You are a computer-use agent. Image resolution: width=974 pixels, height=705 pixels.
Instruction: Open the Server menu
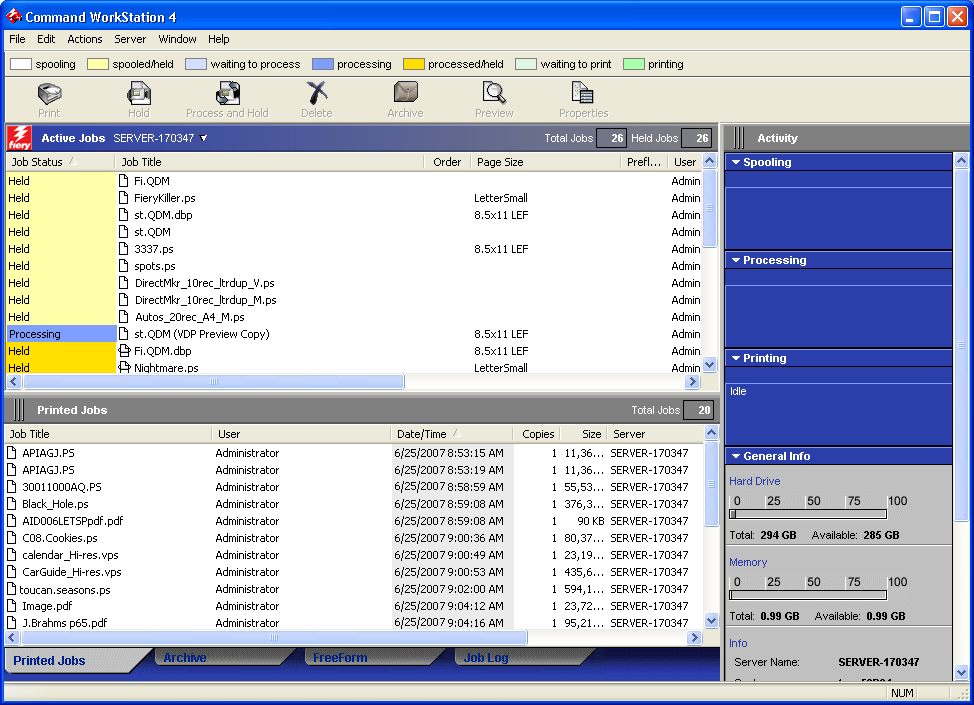(130, 39)
